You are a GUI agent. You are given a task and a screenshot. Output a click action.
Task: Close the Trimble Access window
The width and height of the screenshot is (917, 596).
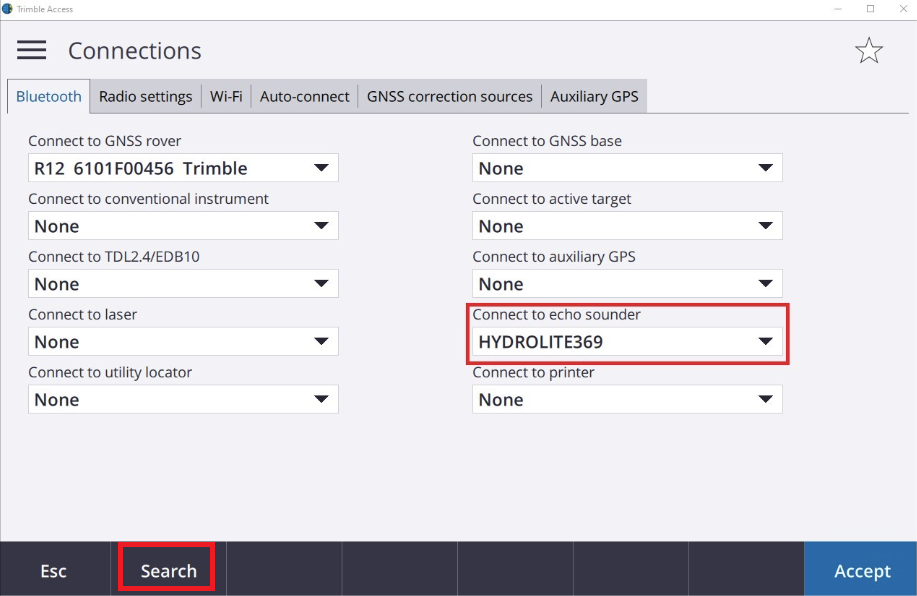903,9
